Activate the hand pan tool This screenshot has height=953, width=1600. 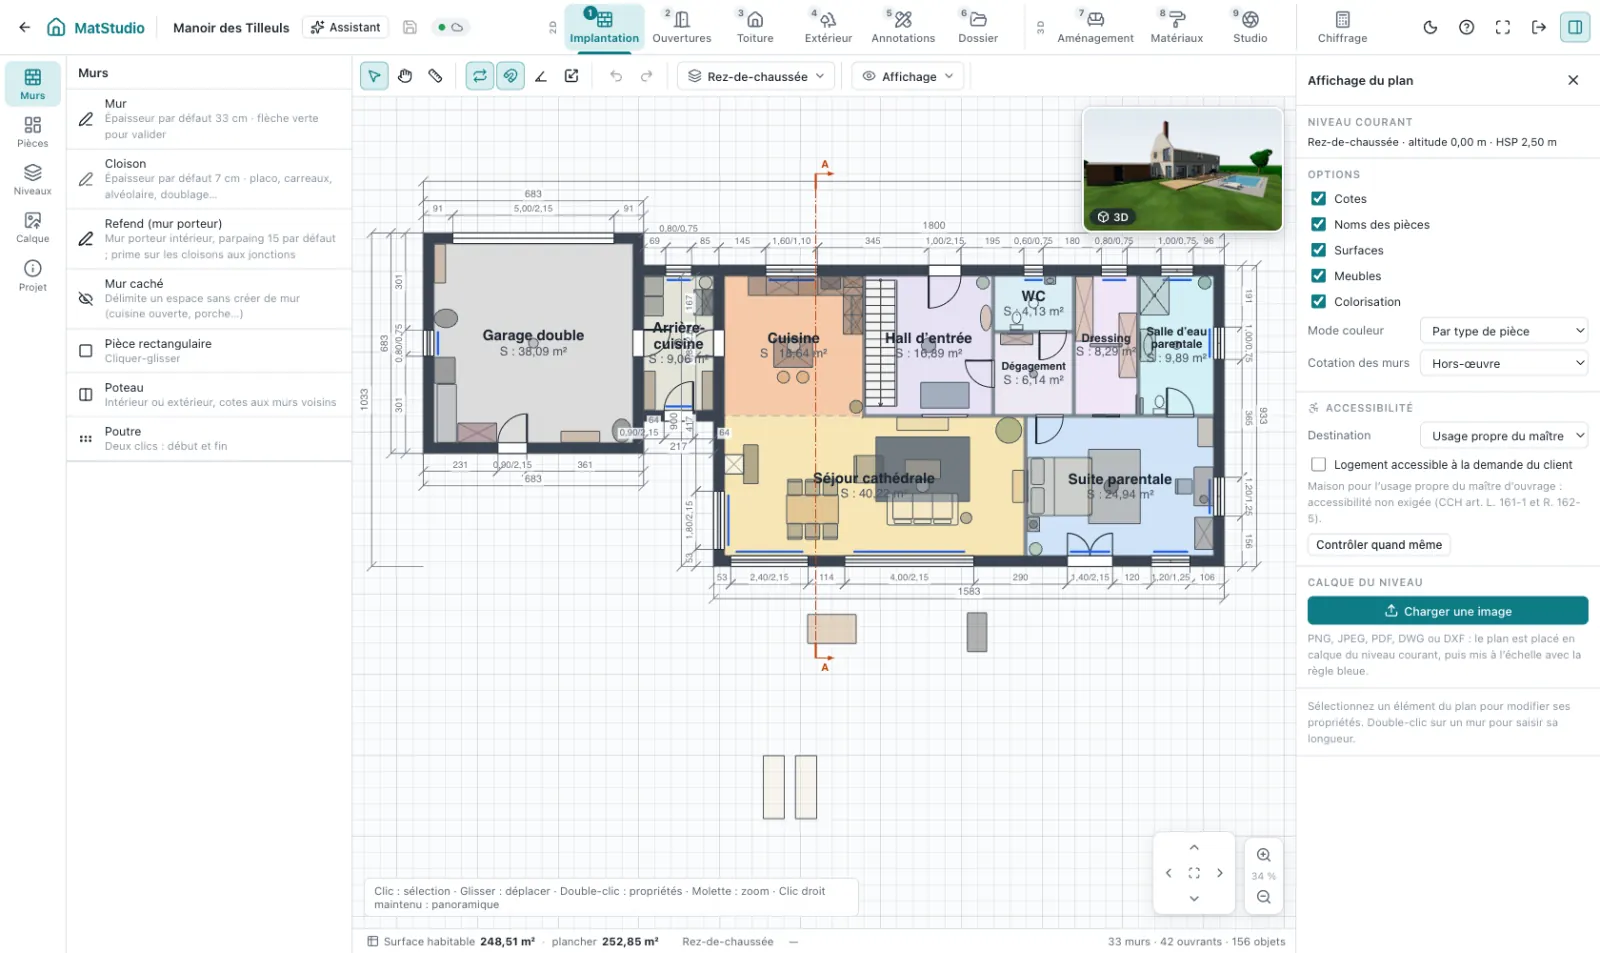click(405, 76)
